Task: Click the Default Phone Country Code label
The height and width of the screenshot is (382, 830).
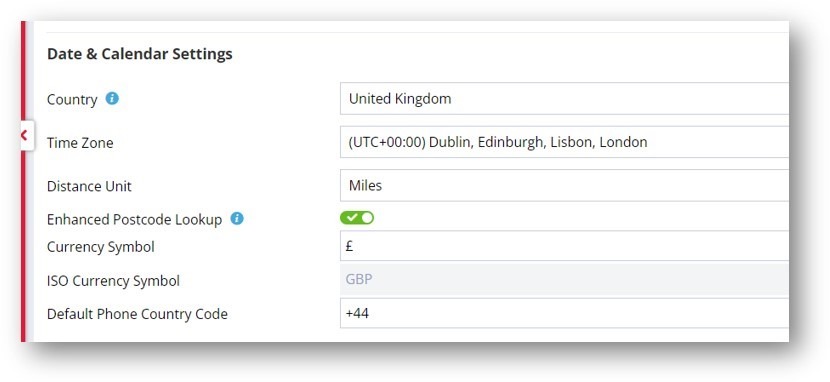Action: [137, 314]
